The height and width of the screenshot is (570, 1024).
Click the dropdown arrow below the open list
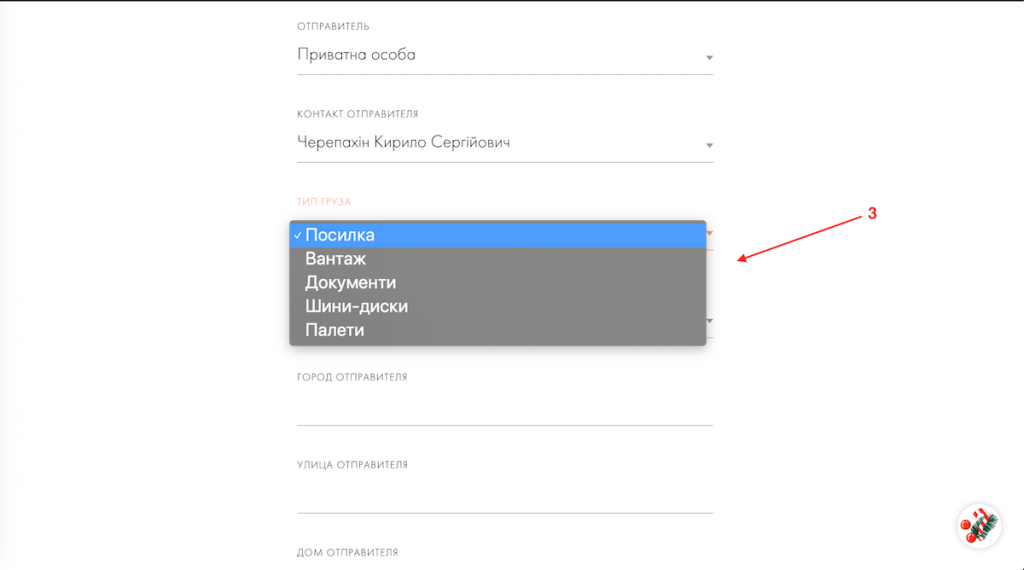coord(710,322)
